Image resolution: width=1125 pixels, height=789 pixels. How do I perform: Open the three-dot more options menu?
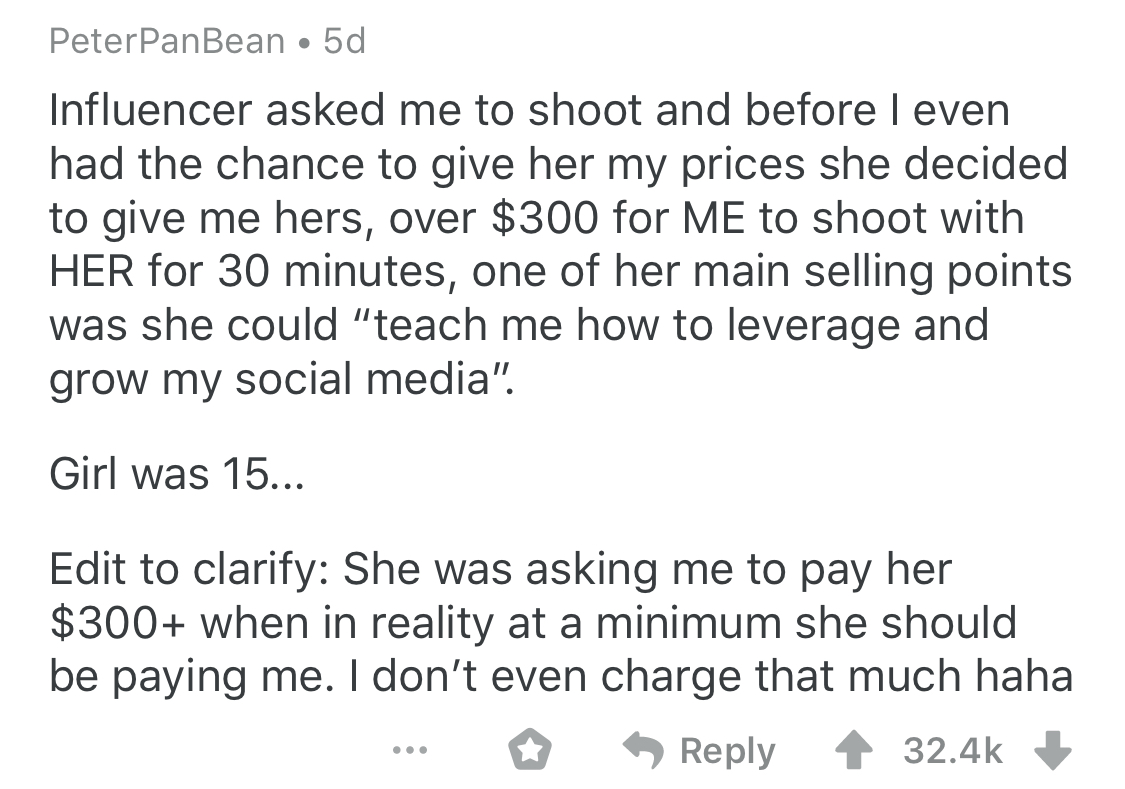(x=406, y=751)
